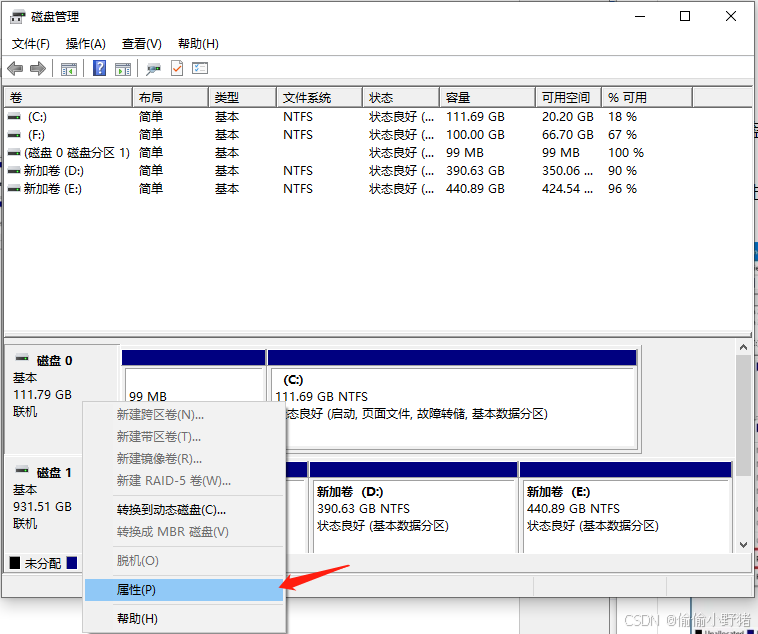Click the 磁盘 1 disk icon in lower pane
This screenshot has width=758, height=634.
click(x=22, y=470)
